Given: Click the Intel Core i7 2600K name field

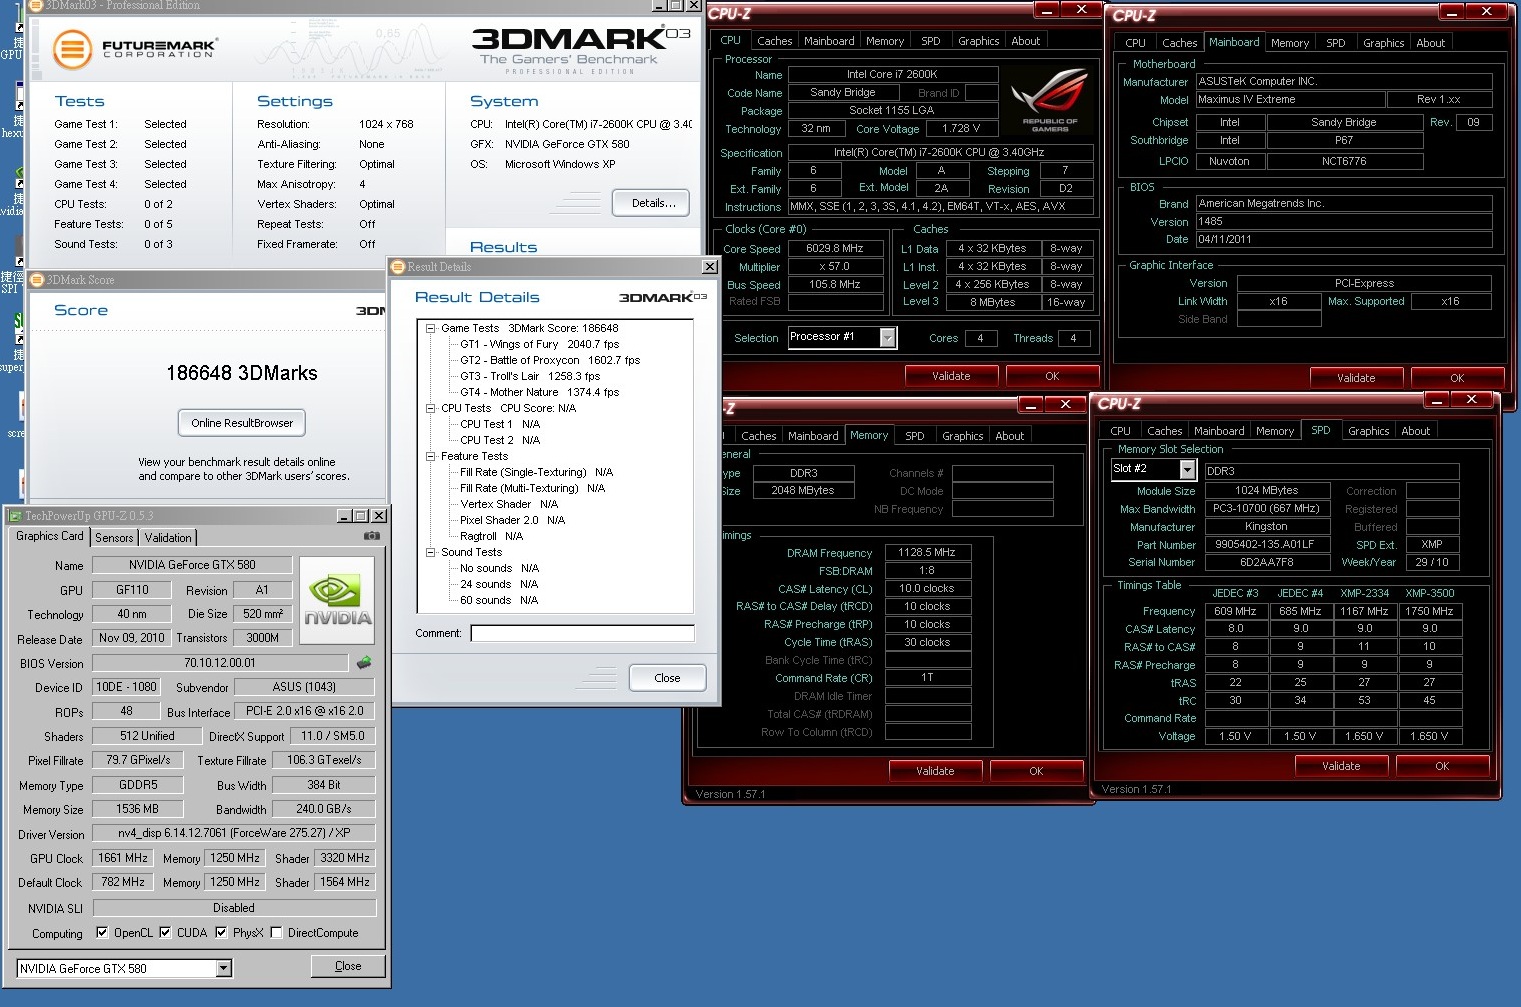Looking at the screenshot, I should coord(893,74).
